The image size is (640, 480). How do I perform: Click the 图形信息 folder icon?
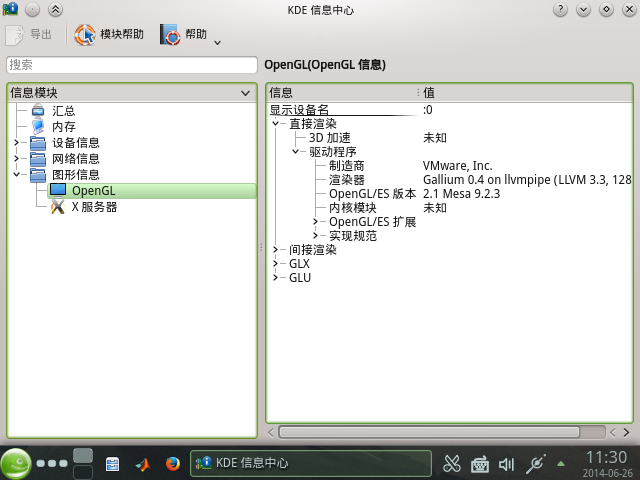38,175
